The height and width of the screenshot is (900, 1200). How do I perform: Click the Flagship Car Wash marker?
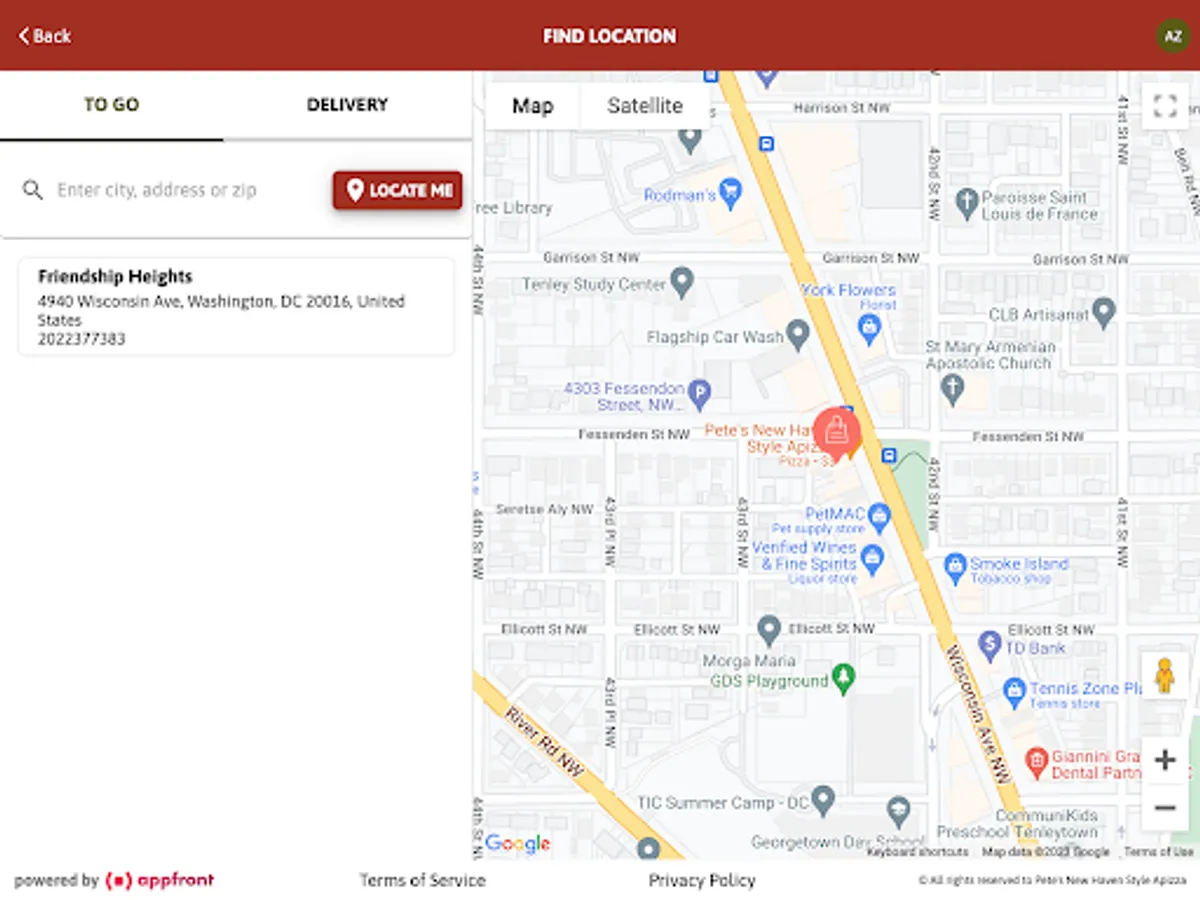tap(798, 334)
